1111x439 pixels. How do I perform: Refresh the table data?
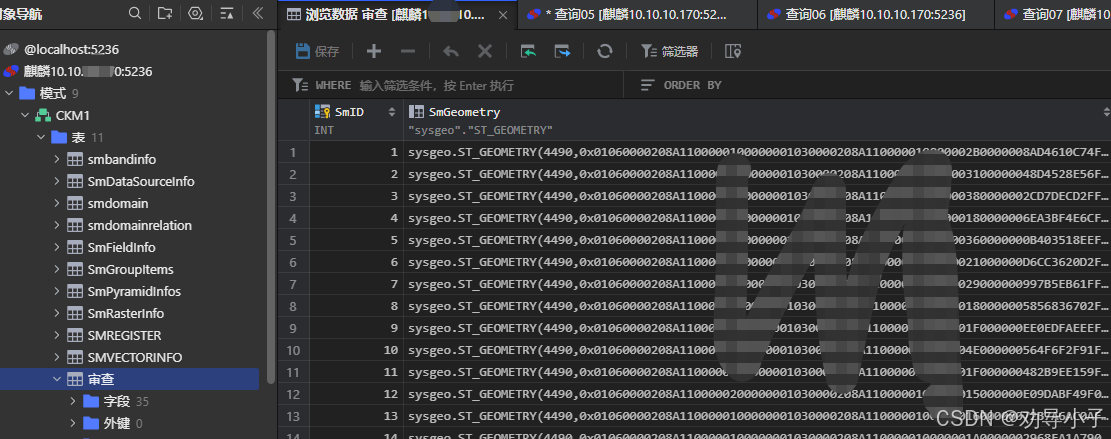tap(604, 51)
